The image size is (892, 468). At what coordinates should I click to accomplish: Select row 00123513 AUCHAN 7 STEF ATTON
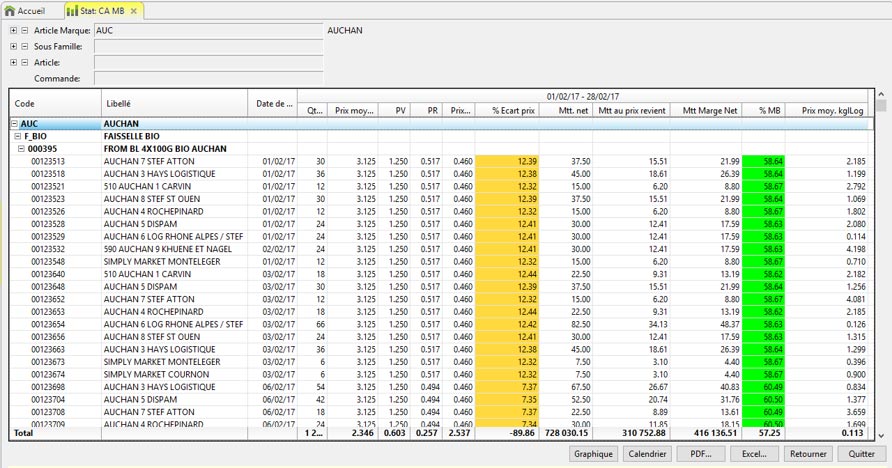pyautogui.click(x=441, y=161)
